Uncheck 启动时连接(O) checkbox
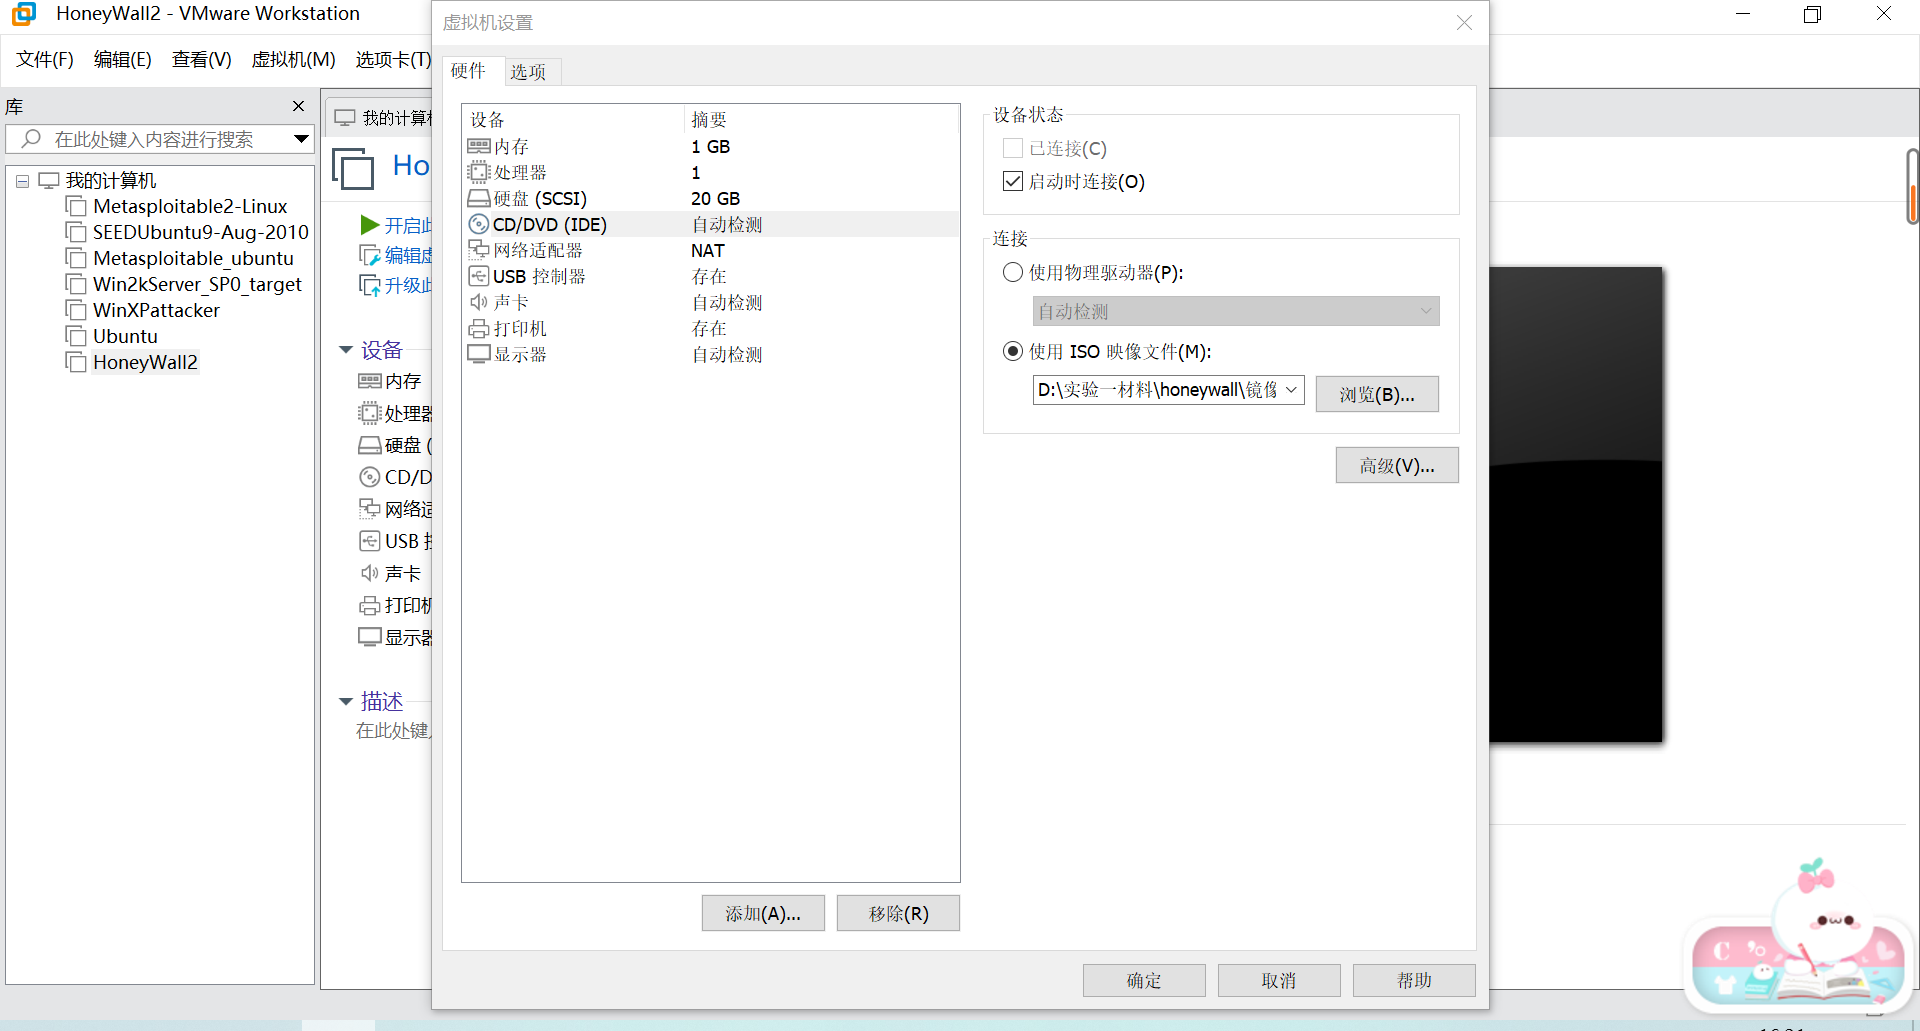The width and height of the screenshot is (1920, 1031). pos(1013,181)
